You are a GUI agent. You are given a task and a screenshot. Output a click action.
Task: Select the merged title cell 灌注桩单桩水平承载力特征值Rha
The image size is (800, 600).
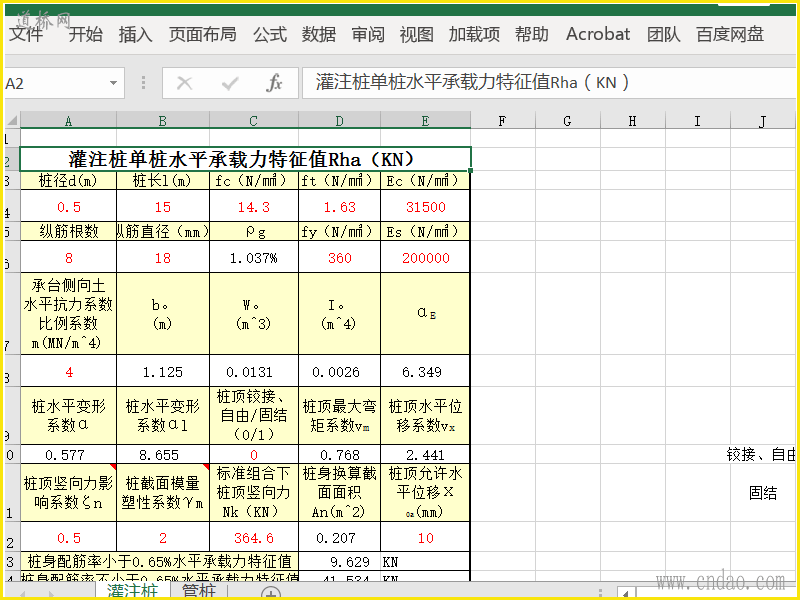click(x=245, y=159)
